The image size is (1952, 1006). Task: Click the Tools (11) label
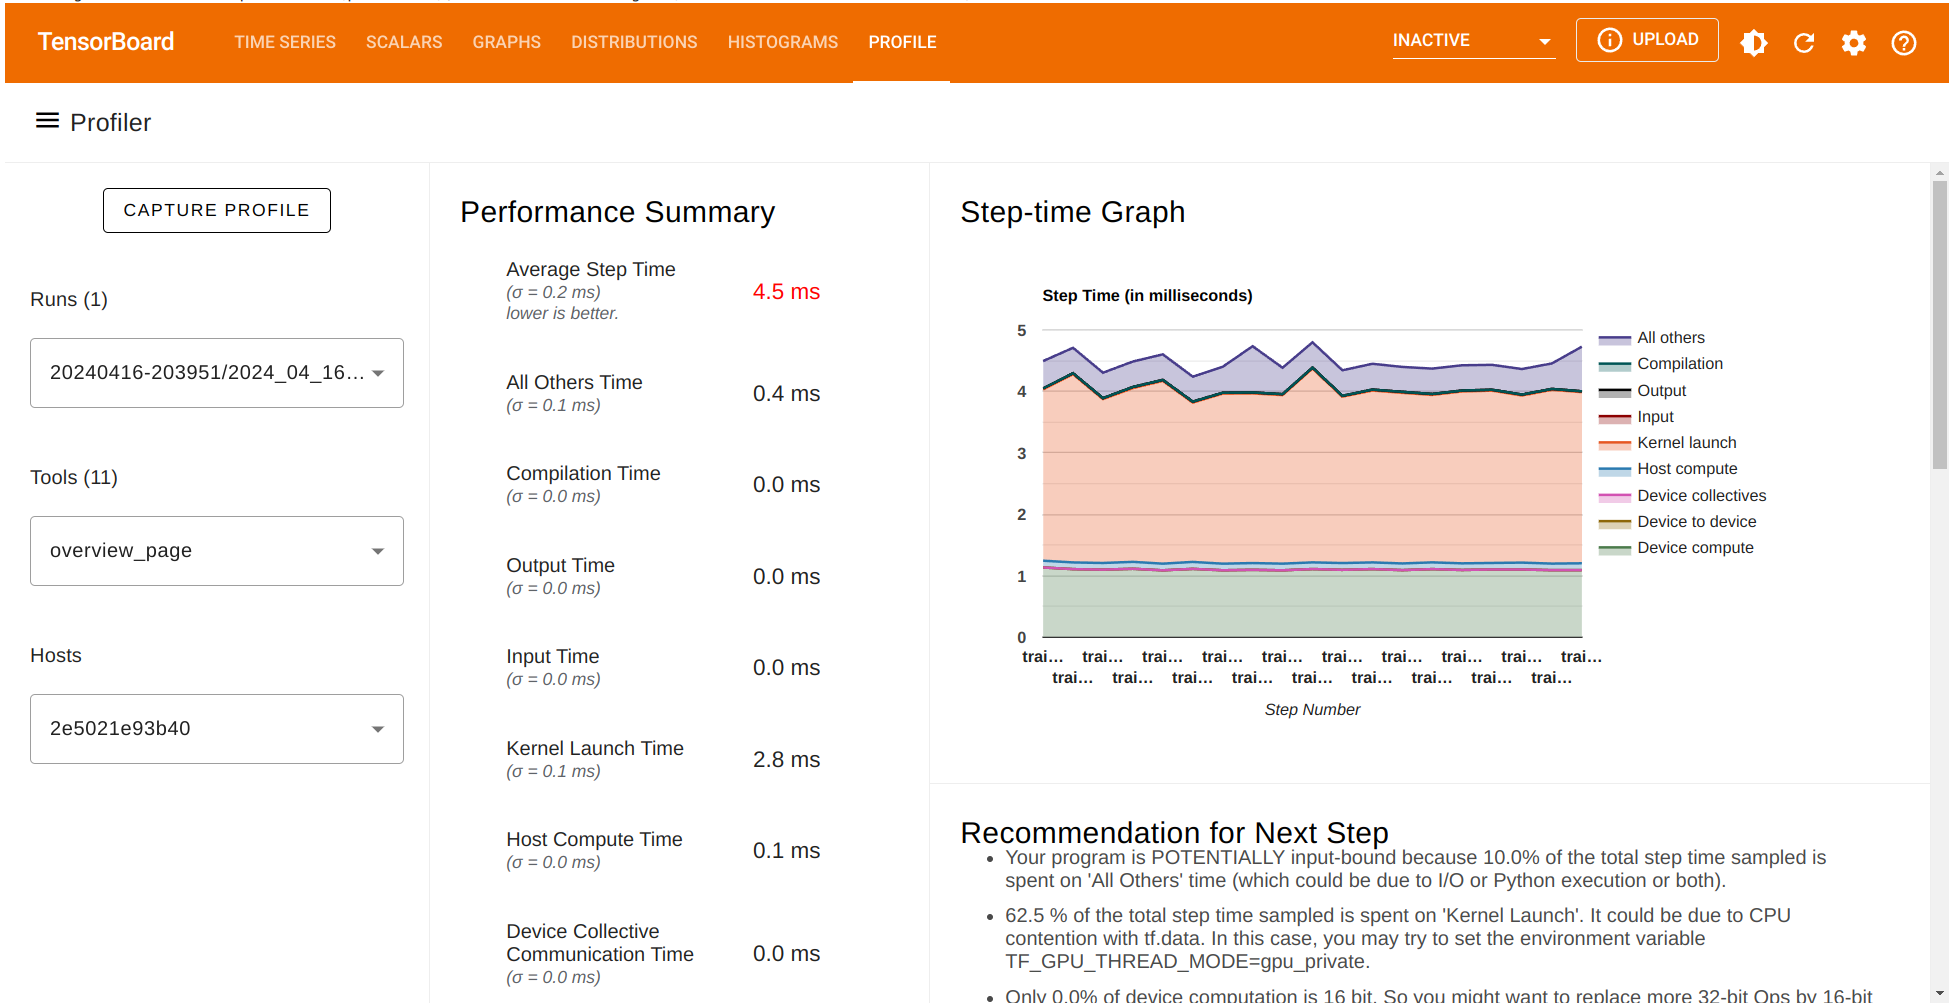coord(74,478)
